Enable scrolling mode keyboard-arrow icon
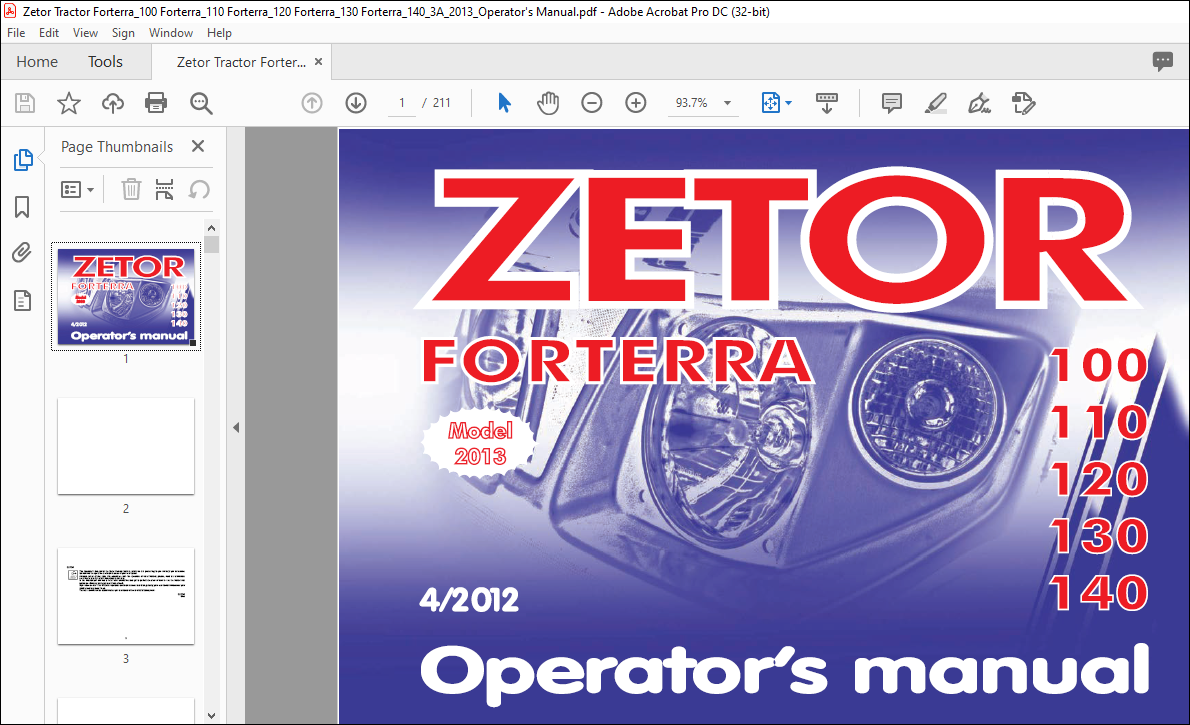1190x725 pixels. [826, 102]
